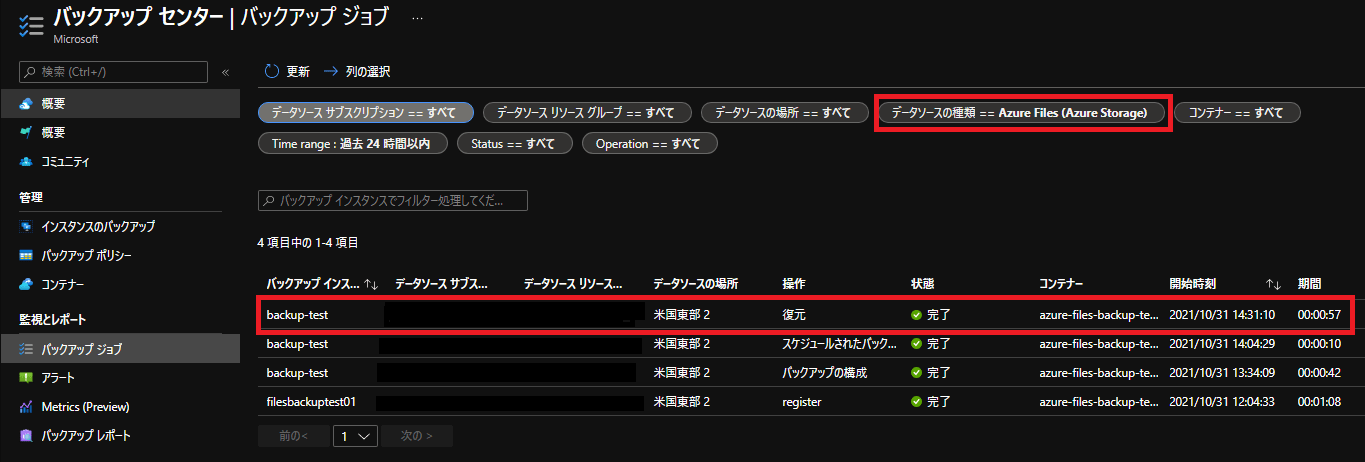This screenshot has height=462, width=1365.
Task: Click the コミュニティ sidebar icon
Action: 26,161
